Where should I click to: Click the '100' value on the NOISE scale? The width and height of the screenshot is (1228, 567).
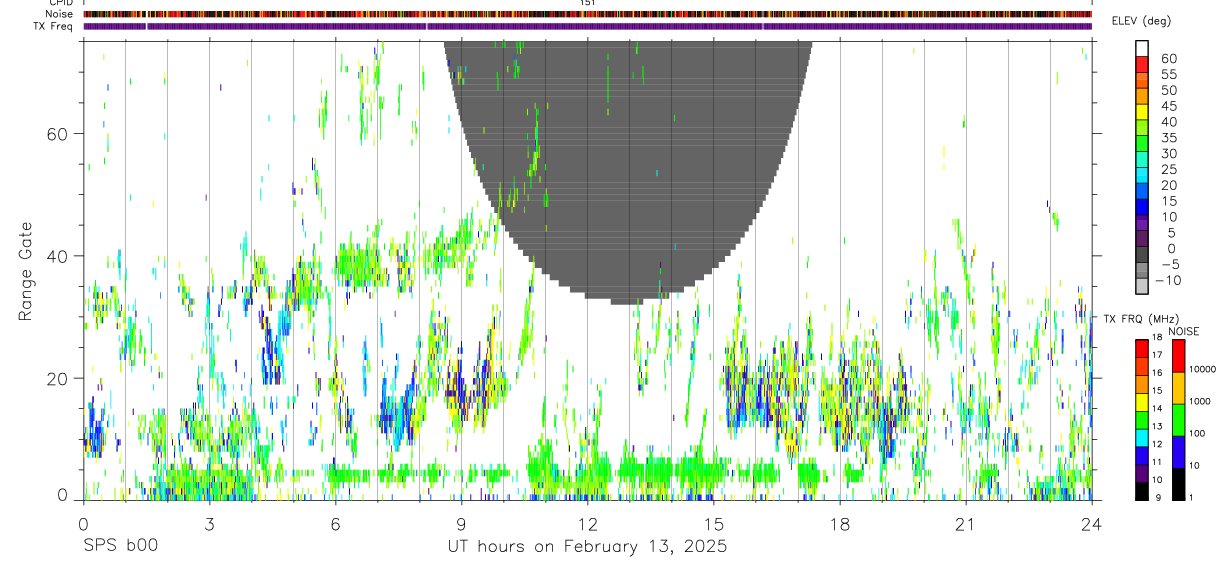[x=1198, y=433]
